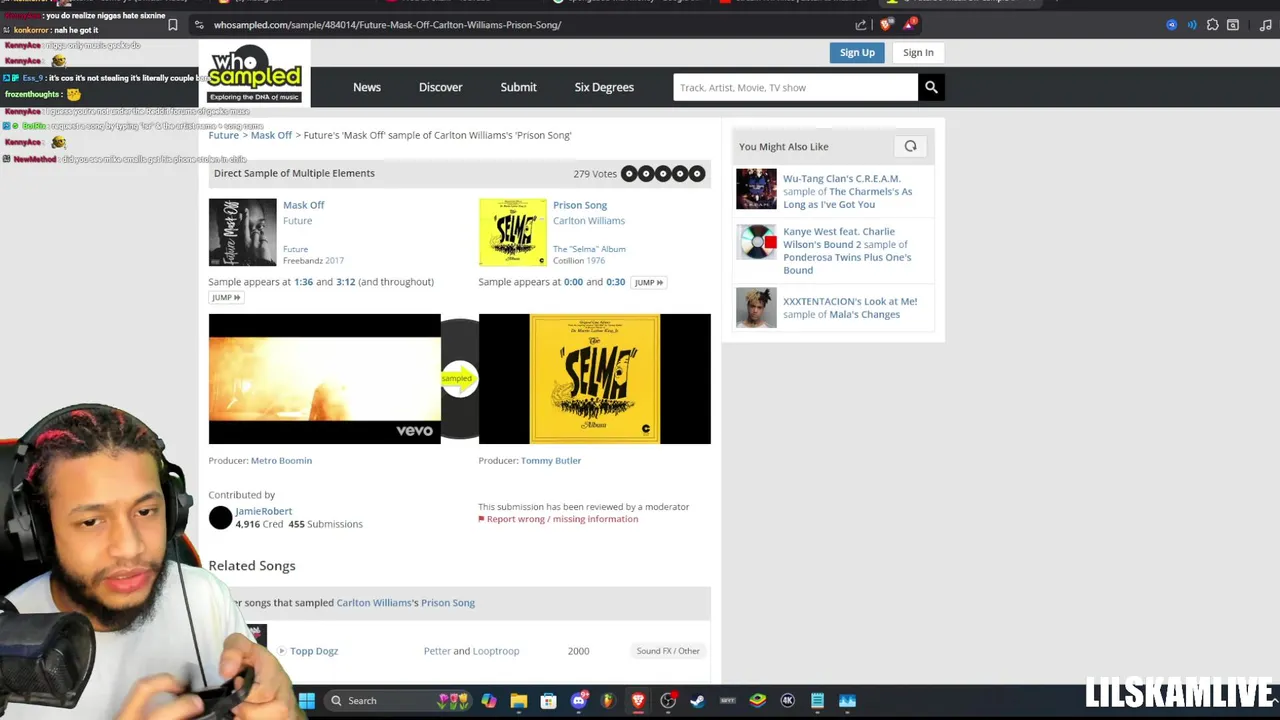Jump to the 1:36 sample timestamp
The image size is (1280, 720).
coord(303,282)
